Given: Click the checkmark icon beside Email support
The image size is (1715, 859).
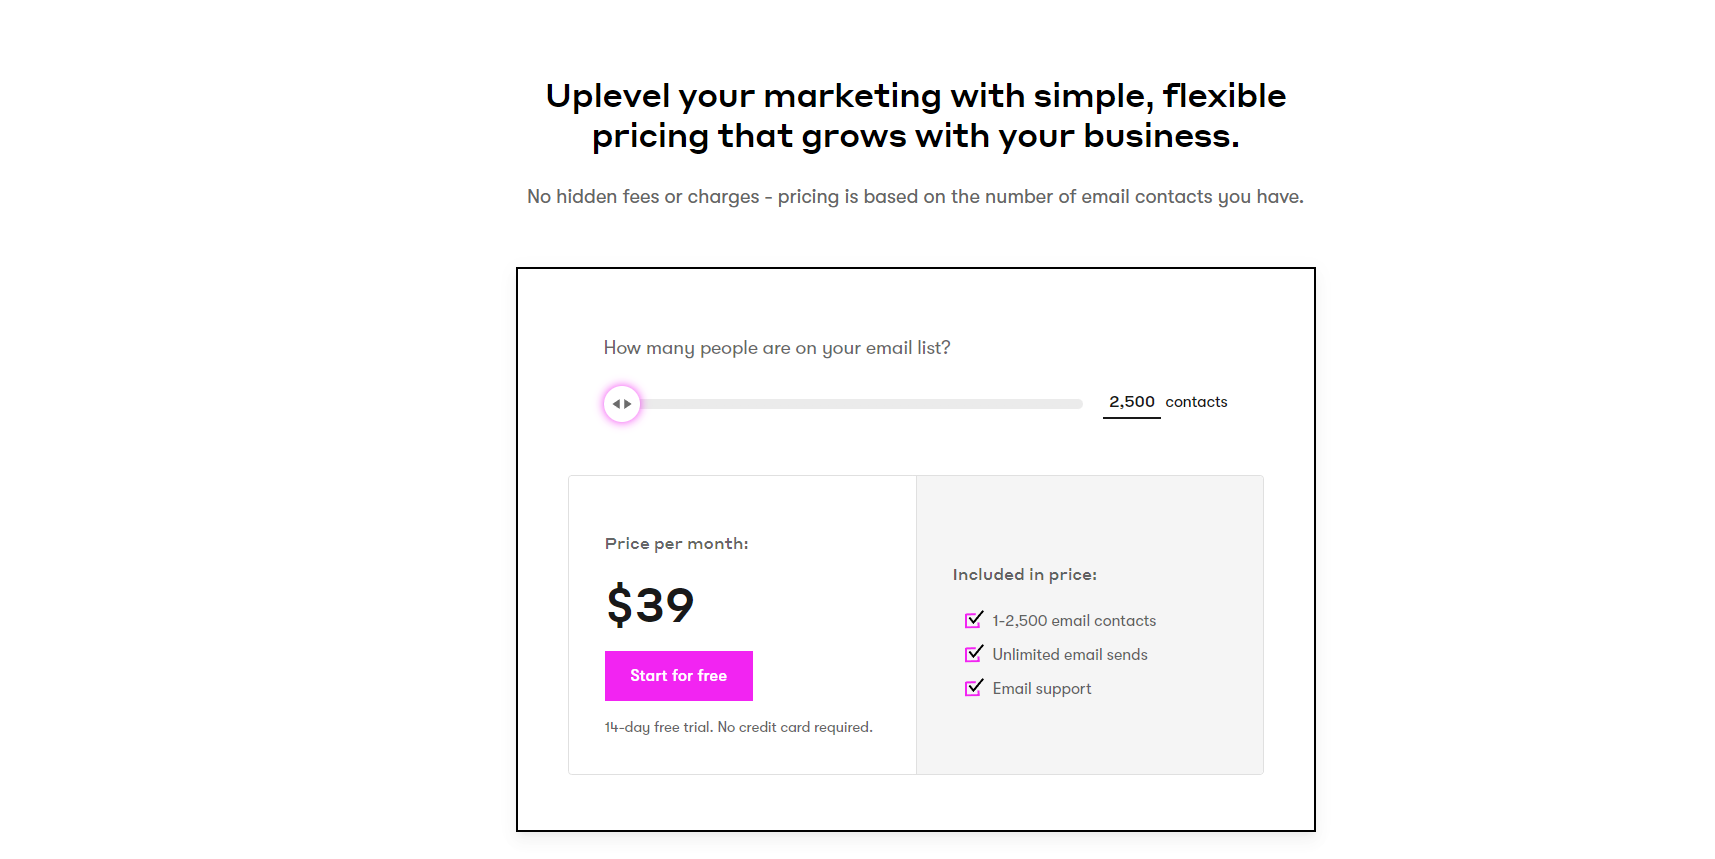Looking at the screenshot, I should click(973, 688).
